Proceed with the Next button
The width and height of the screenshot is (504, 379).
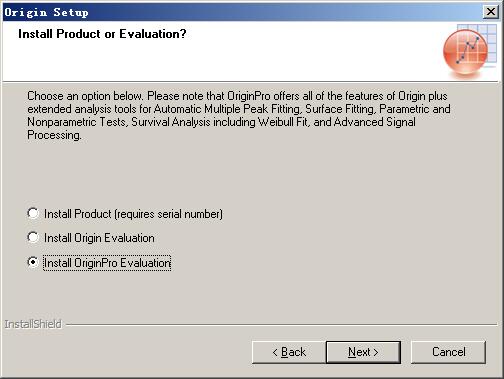pos(363,352)
